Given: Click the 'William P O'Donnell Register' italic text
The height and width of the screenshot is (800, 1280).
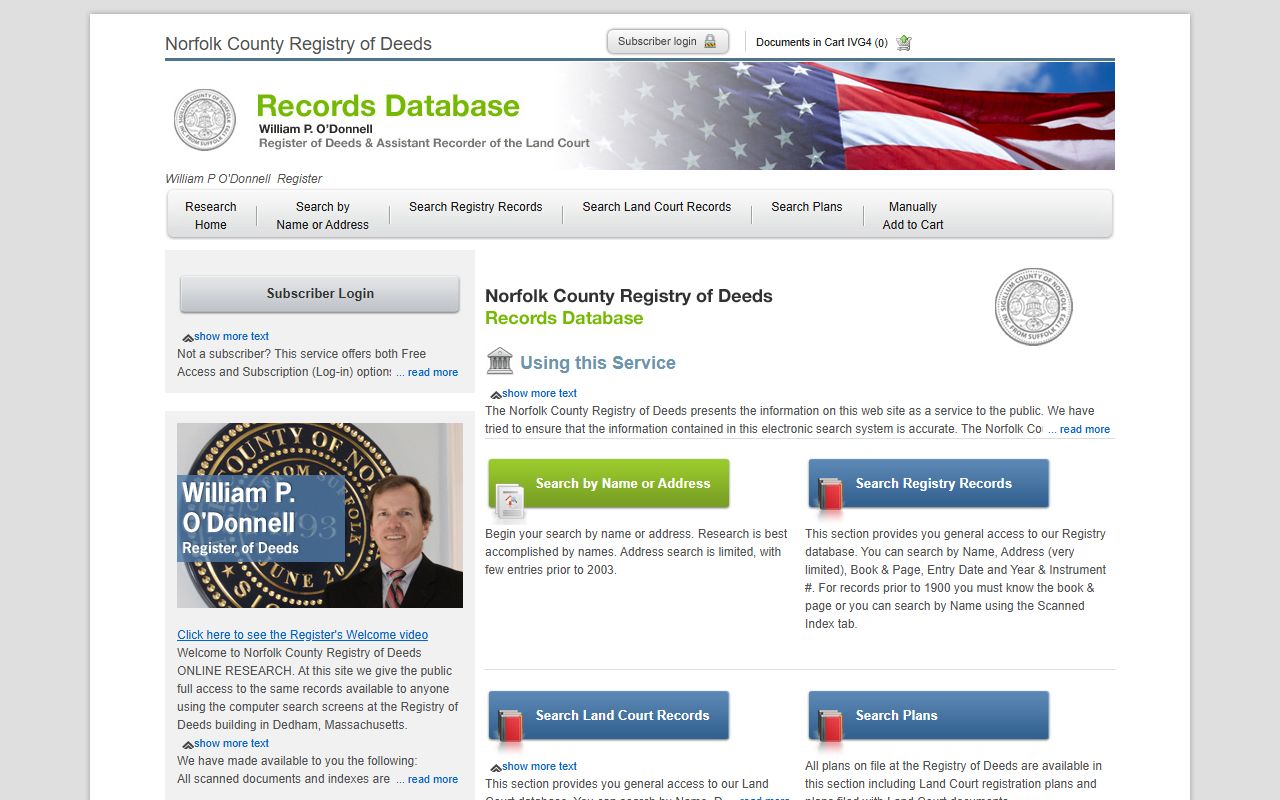Looking at the screenshot, I should pyautogui.click(x=243, y=179).
